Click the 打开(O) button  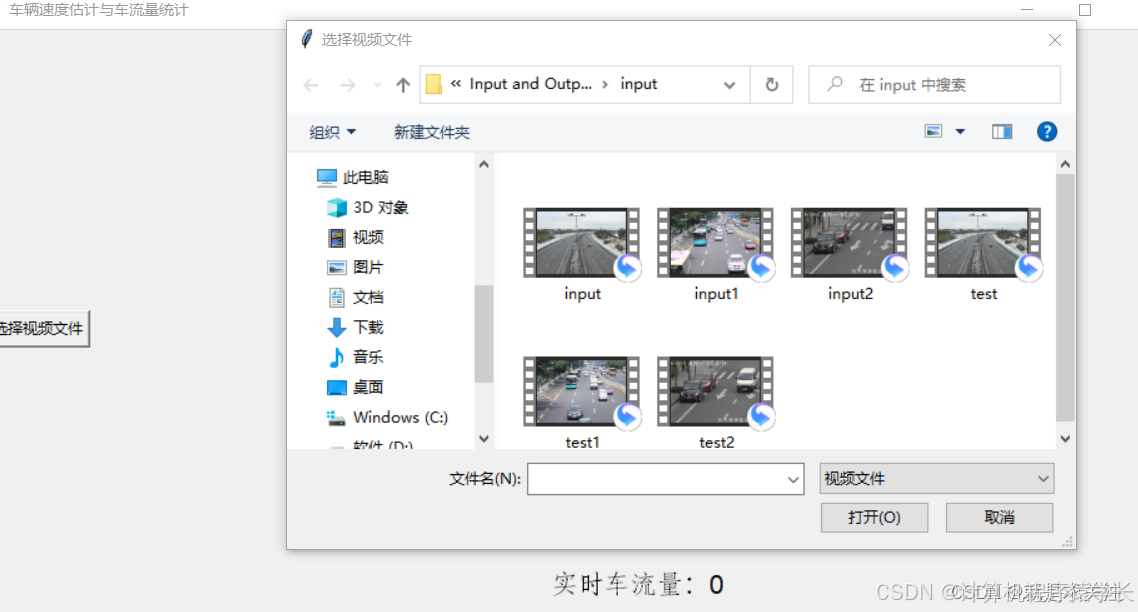[x=874, y=517]
